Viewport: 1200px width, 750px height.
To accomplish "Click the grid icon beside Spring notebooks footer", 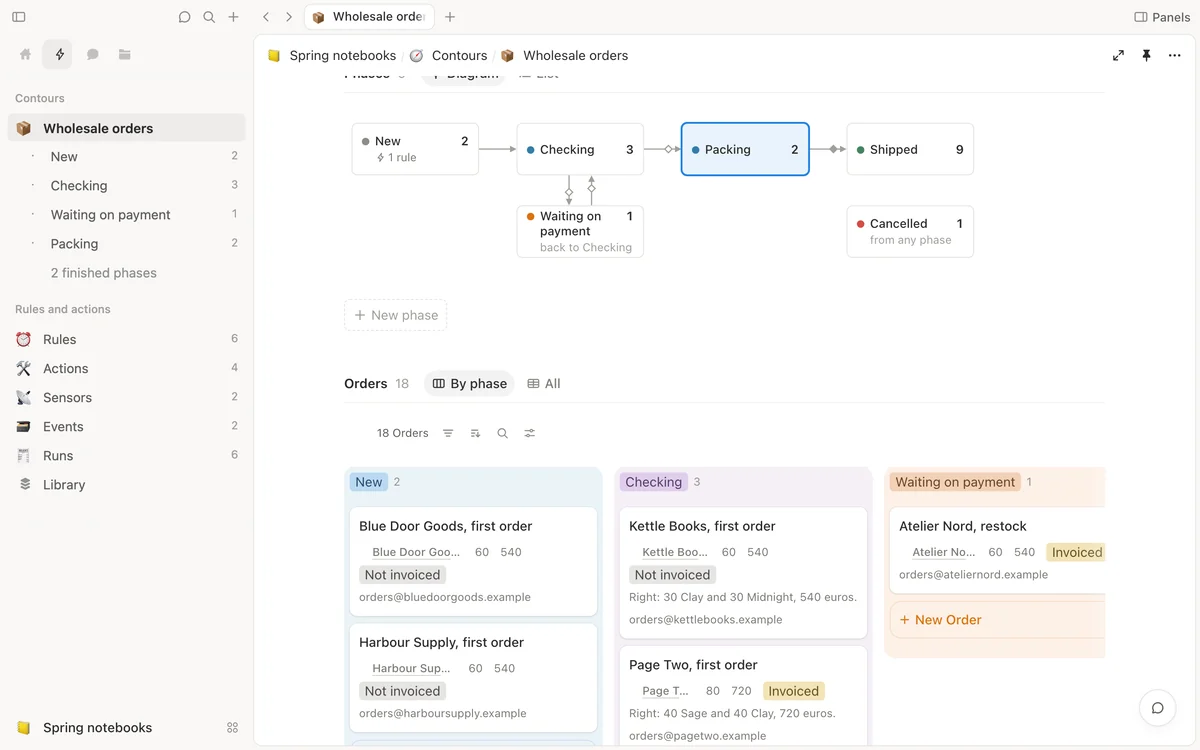I will pyautogui.click(x=233, y=728).
